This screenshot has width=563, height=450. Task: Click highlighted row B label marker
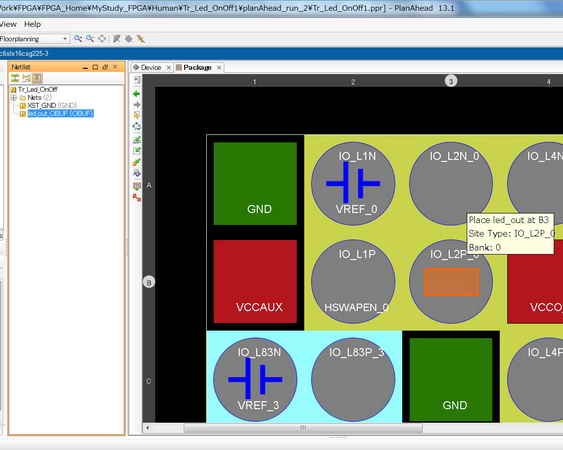(x=149, y=282)
